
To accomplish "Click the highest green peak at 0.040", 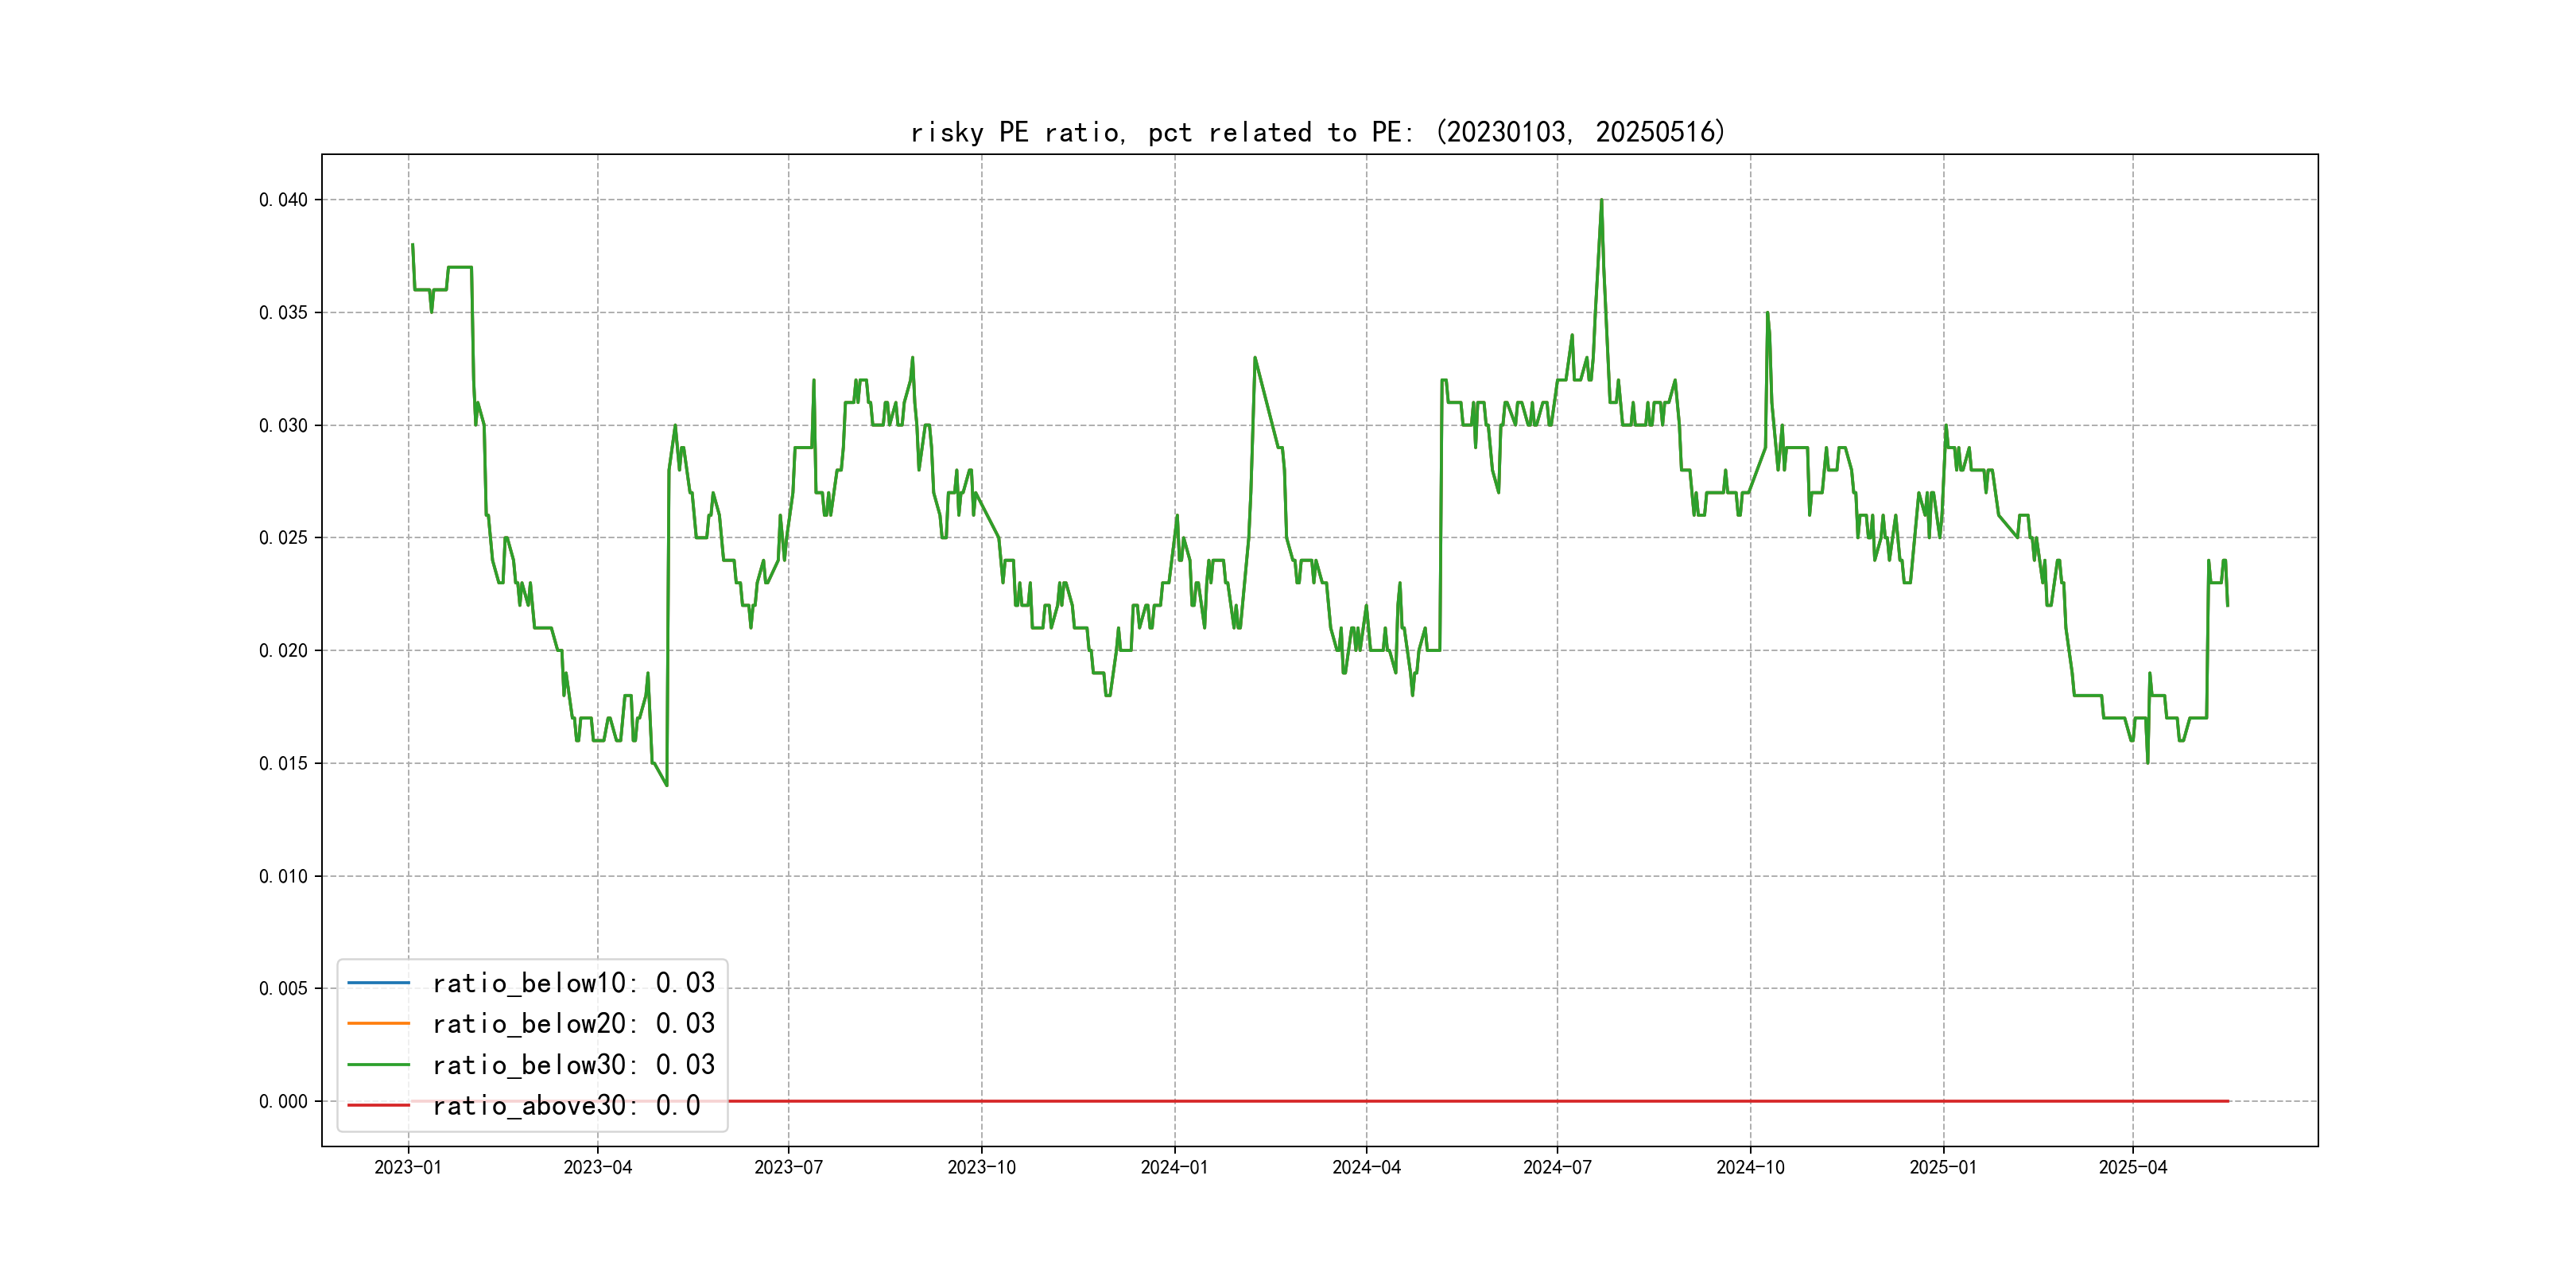I will point(1601,201).
